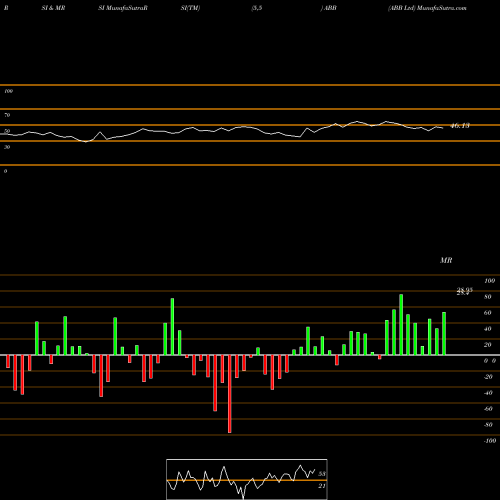Viewport: 500px width, 500px height.
Task: Open the mini RSI overview chart thumbnail
Action: [247, 479]
